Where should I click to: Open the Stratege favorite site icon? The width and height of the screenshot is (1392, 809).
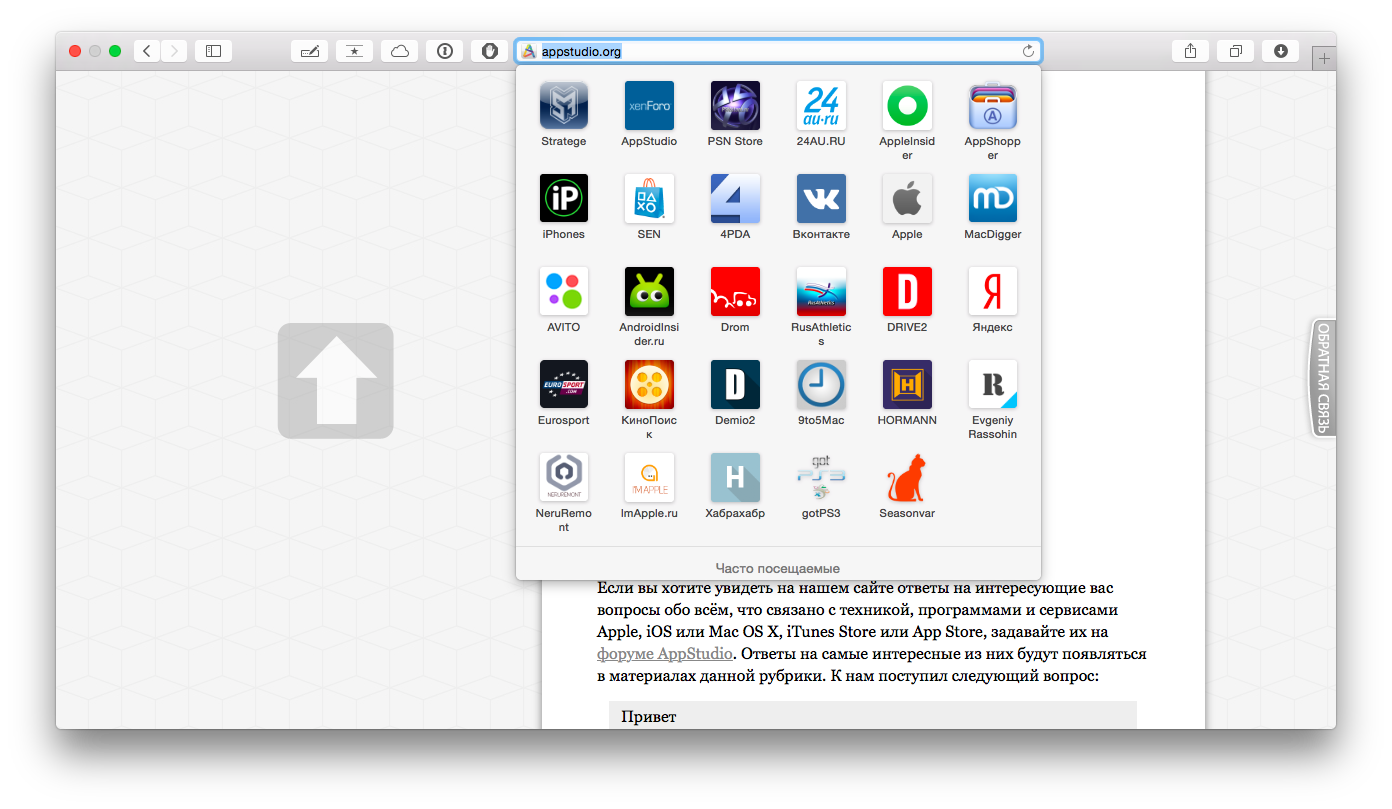coord(564,106)
